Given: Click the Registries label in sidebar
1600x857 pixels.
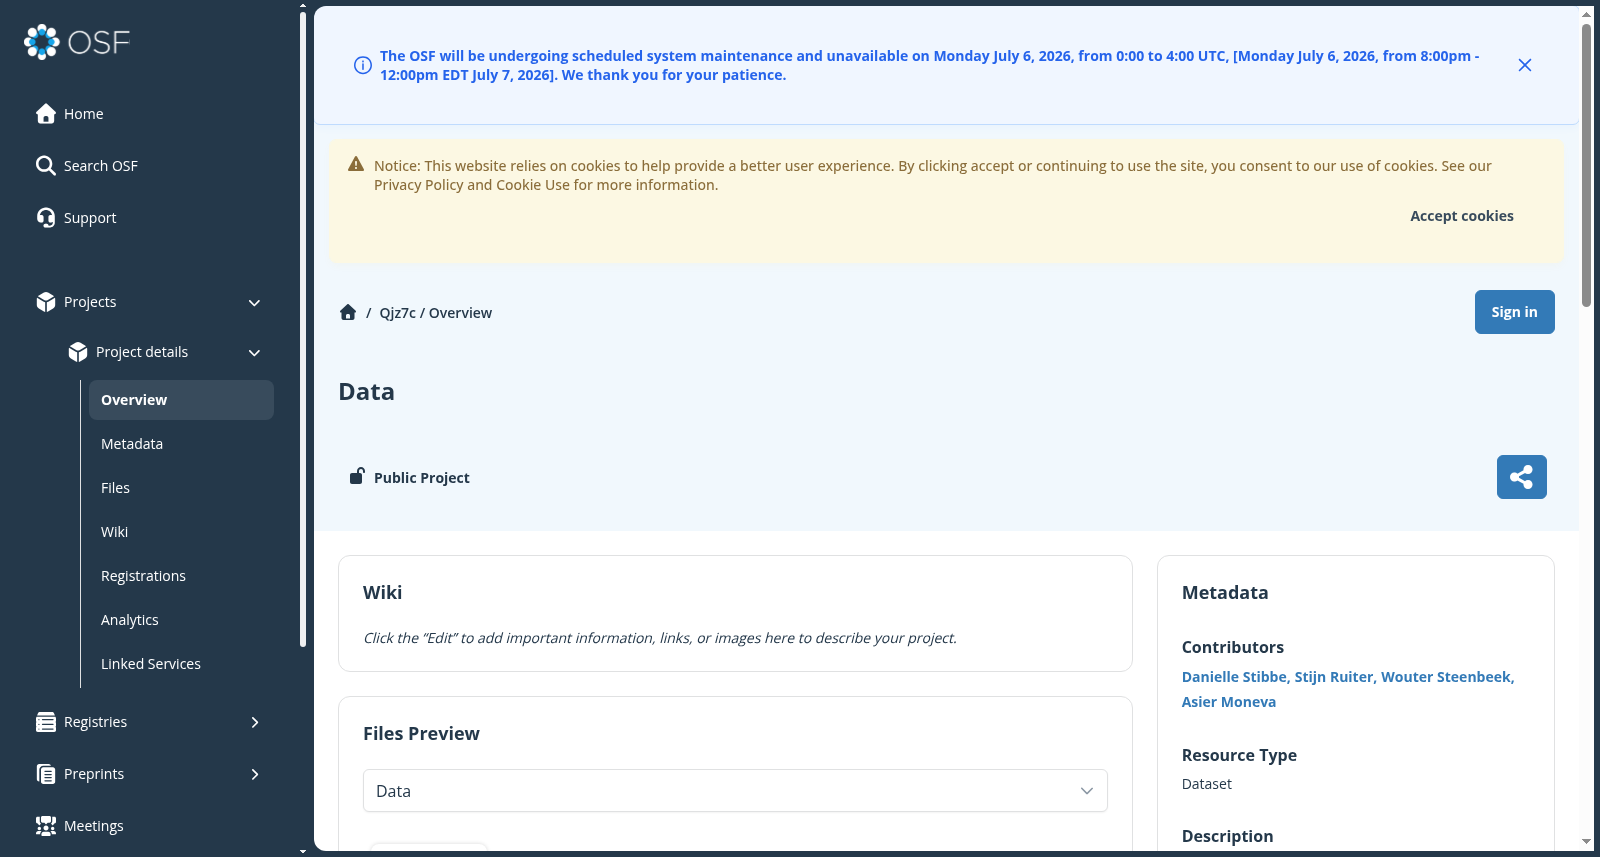Looking at the screenshot, I should click(96, 722).
